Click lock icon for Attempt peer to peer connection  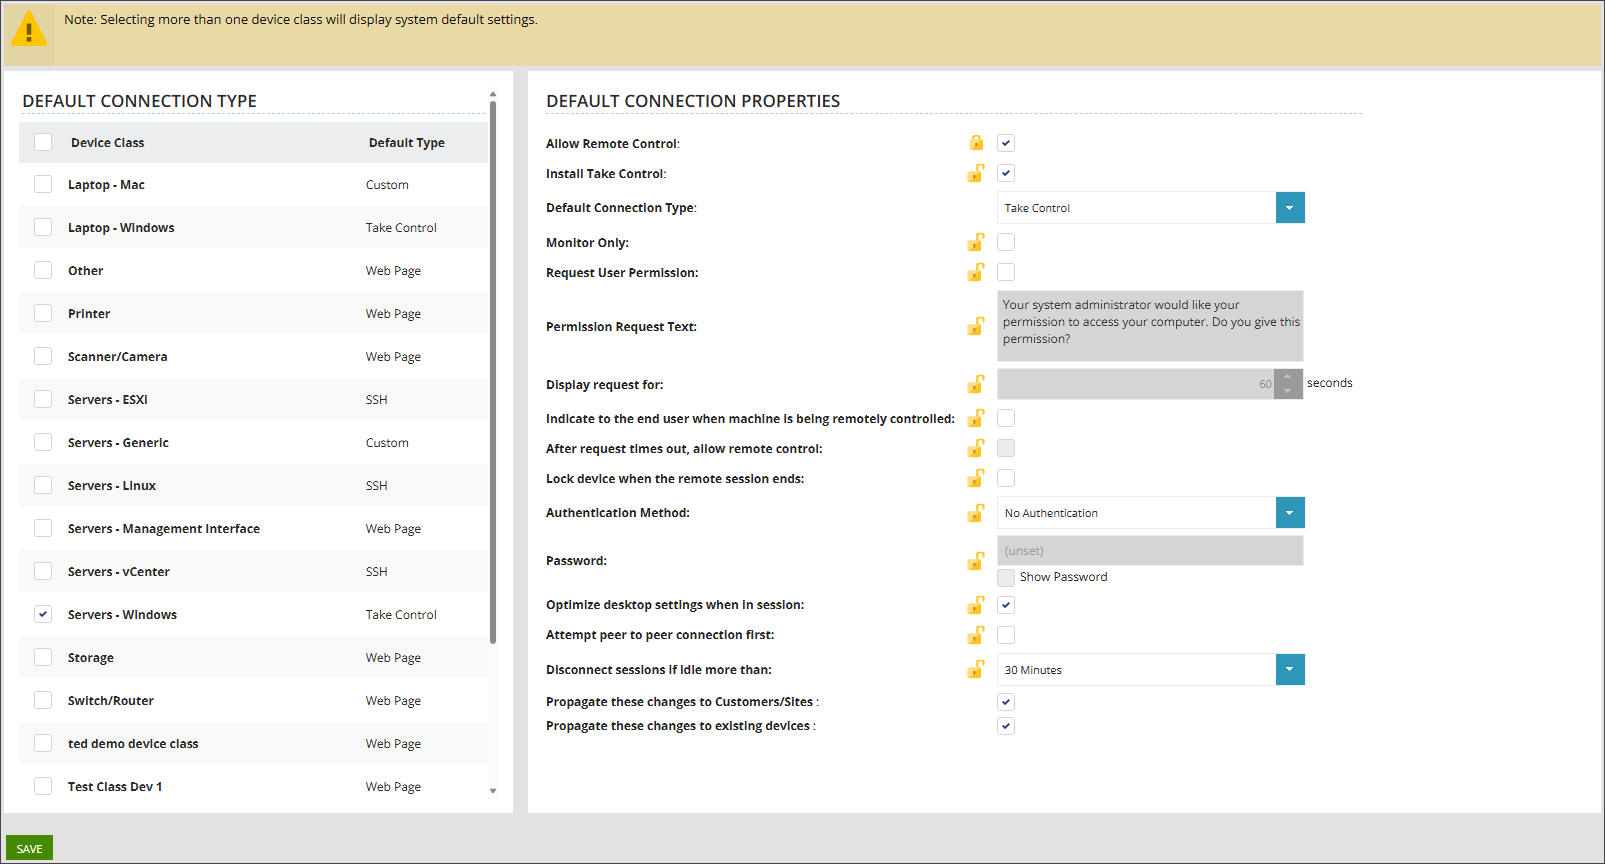pyautogui.click(x=976, y=635)
